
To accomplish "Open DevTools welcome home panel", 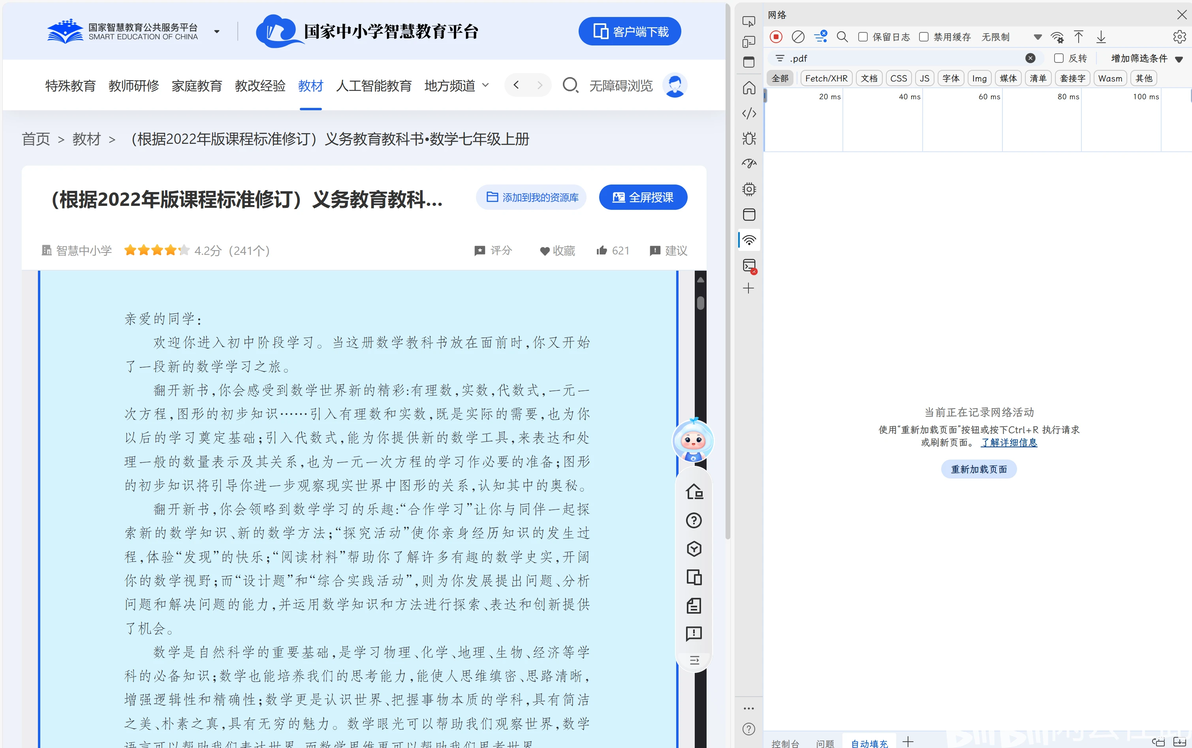I will [749, 88].
